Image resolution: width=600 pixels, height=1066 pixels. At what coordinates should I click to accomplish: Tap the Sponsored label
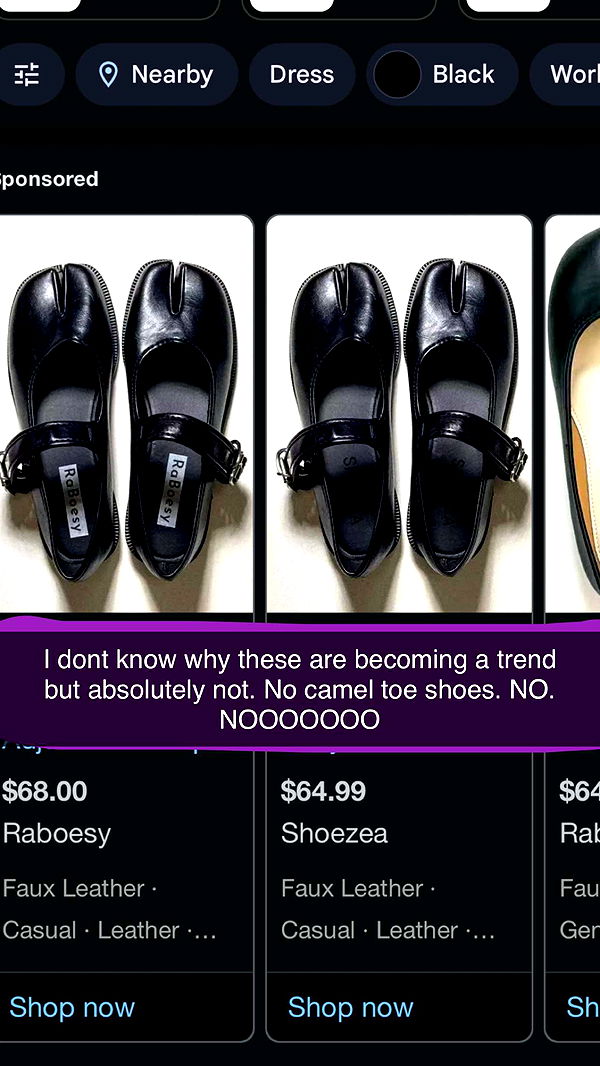click(48, 179)
